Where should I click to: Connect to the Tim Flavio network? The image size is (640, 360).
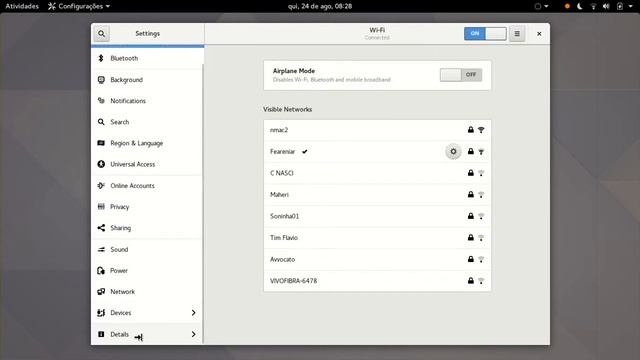(x=377, y=238)
